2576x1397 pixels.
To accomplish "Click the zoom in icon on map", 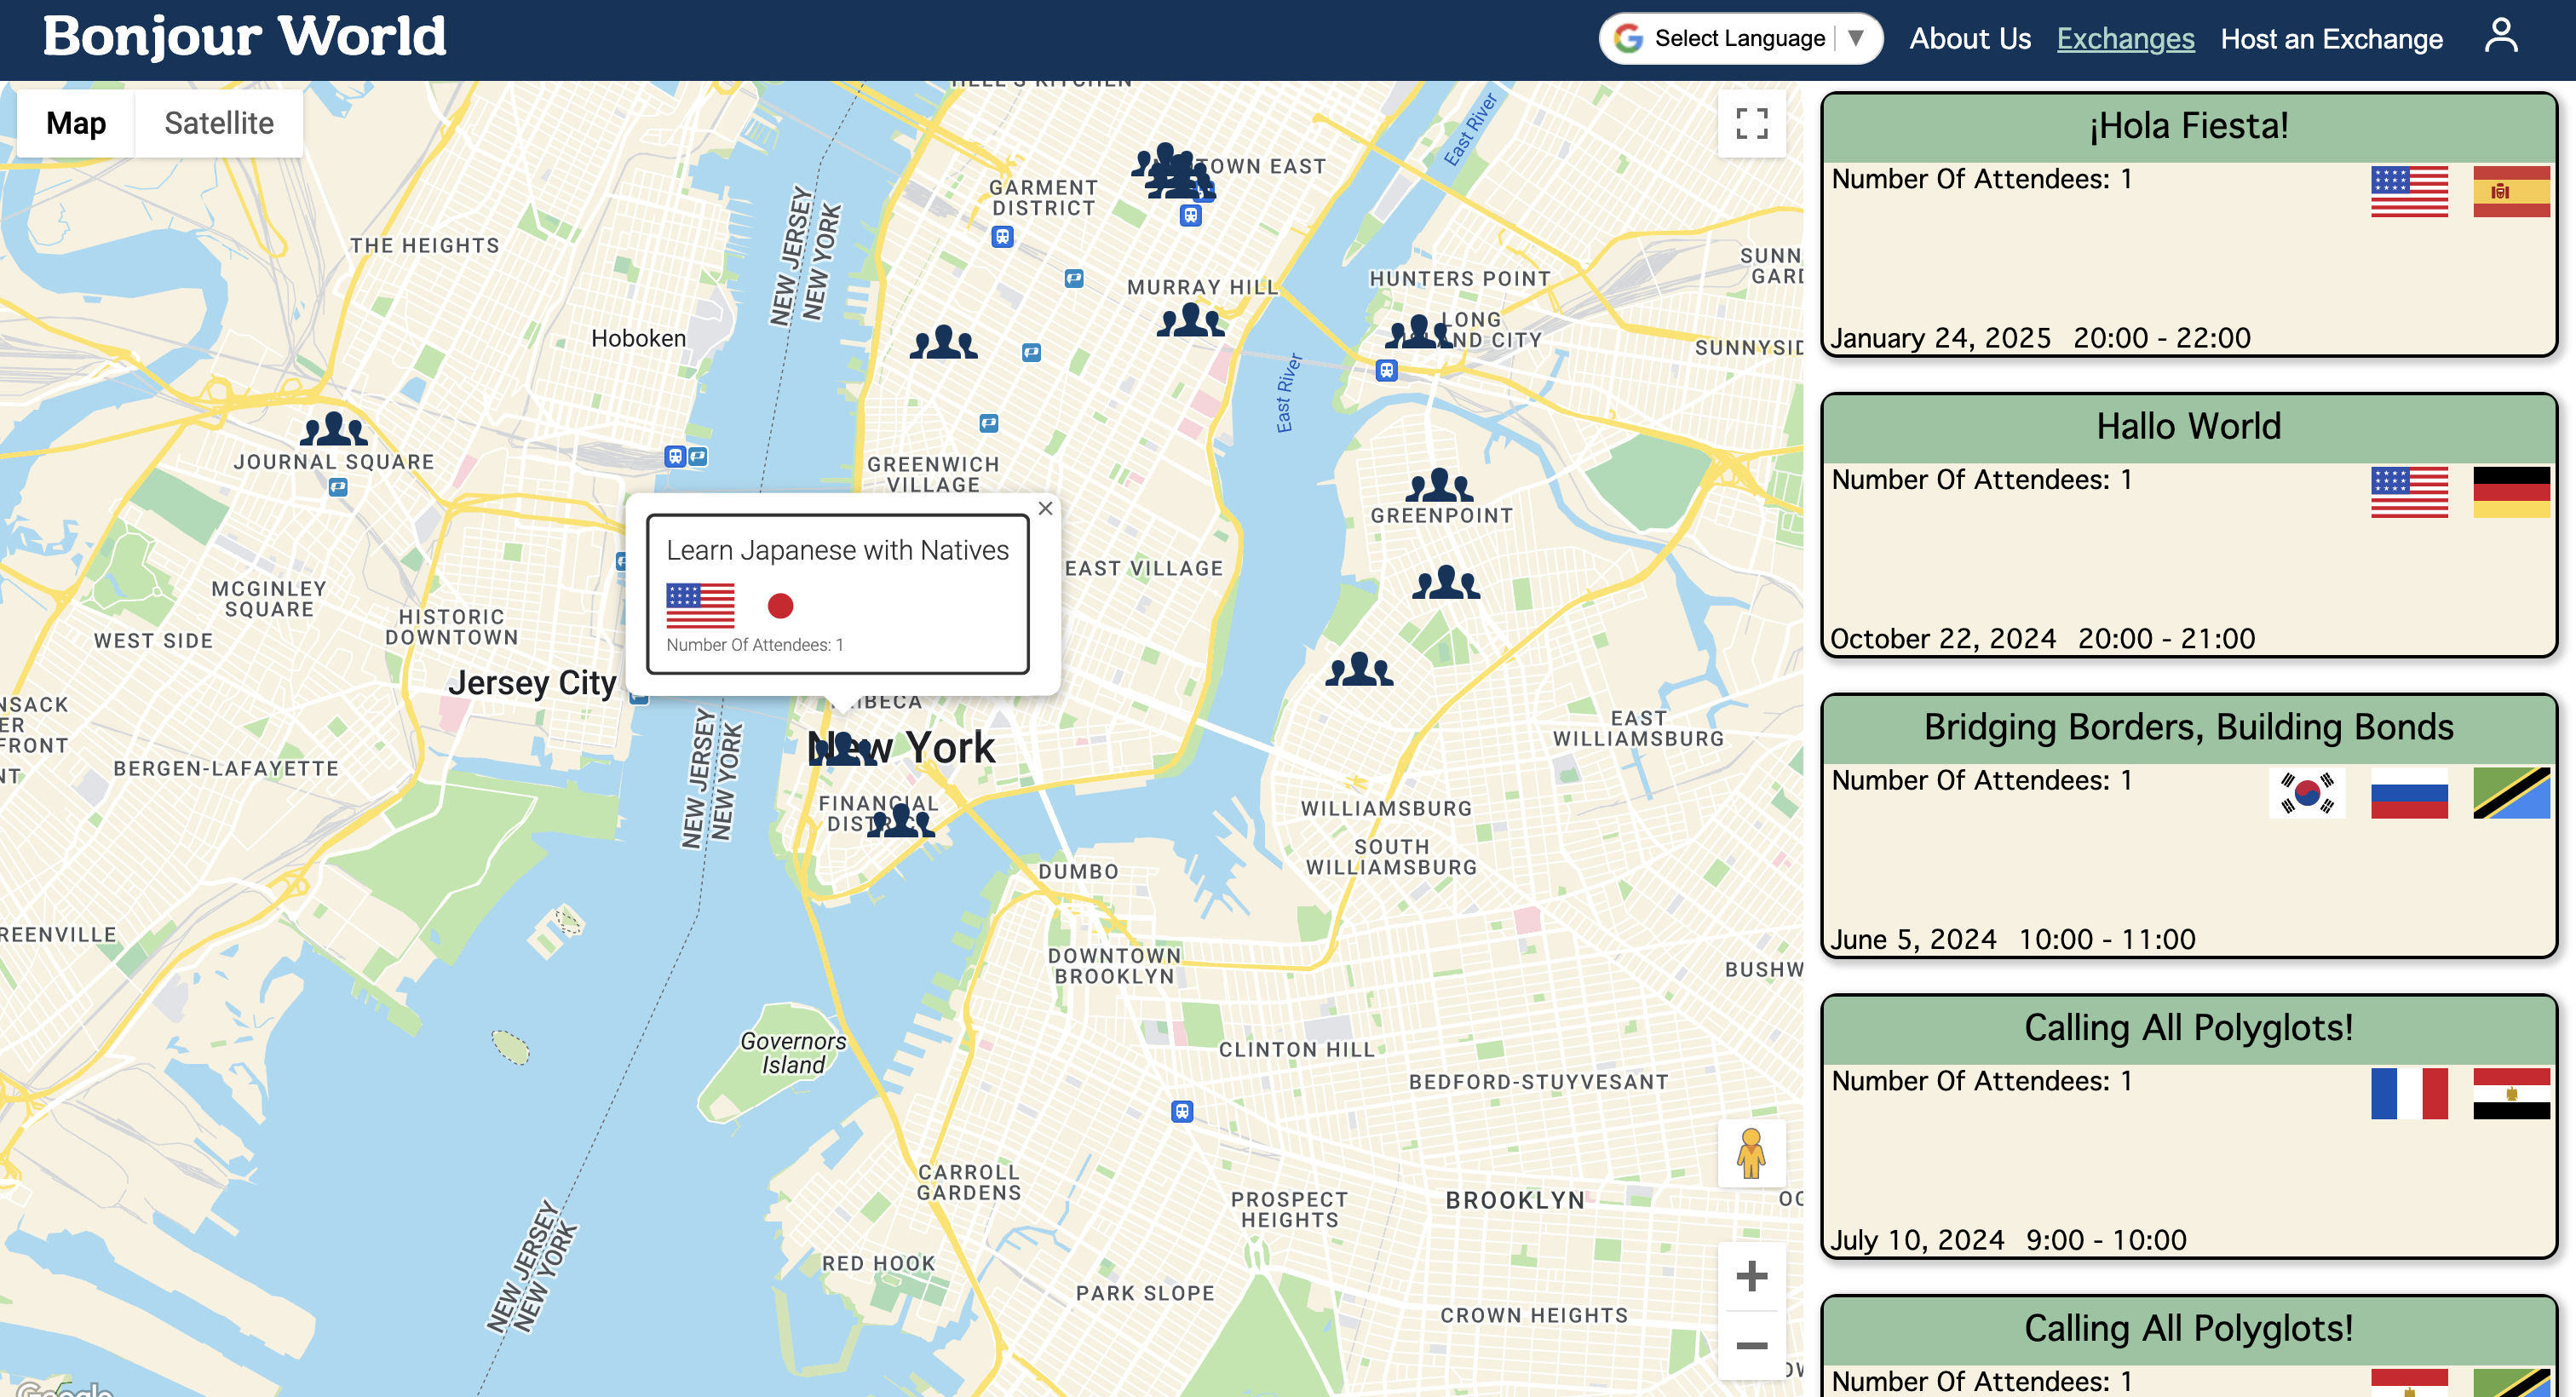I will [x=1752, y=1277].
